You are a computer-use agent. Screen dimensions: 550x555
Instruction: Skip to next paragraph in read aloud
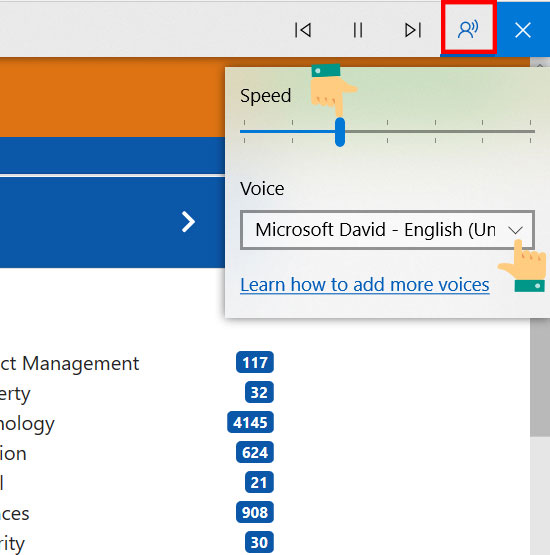[413, 30]
